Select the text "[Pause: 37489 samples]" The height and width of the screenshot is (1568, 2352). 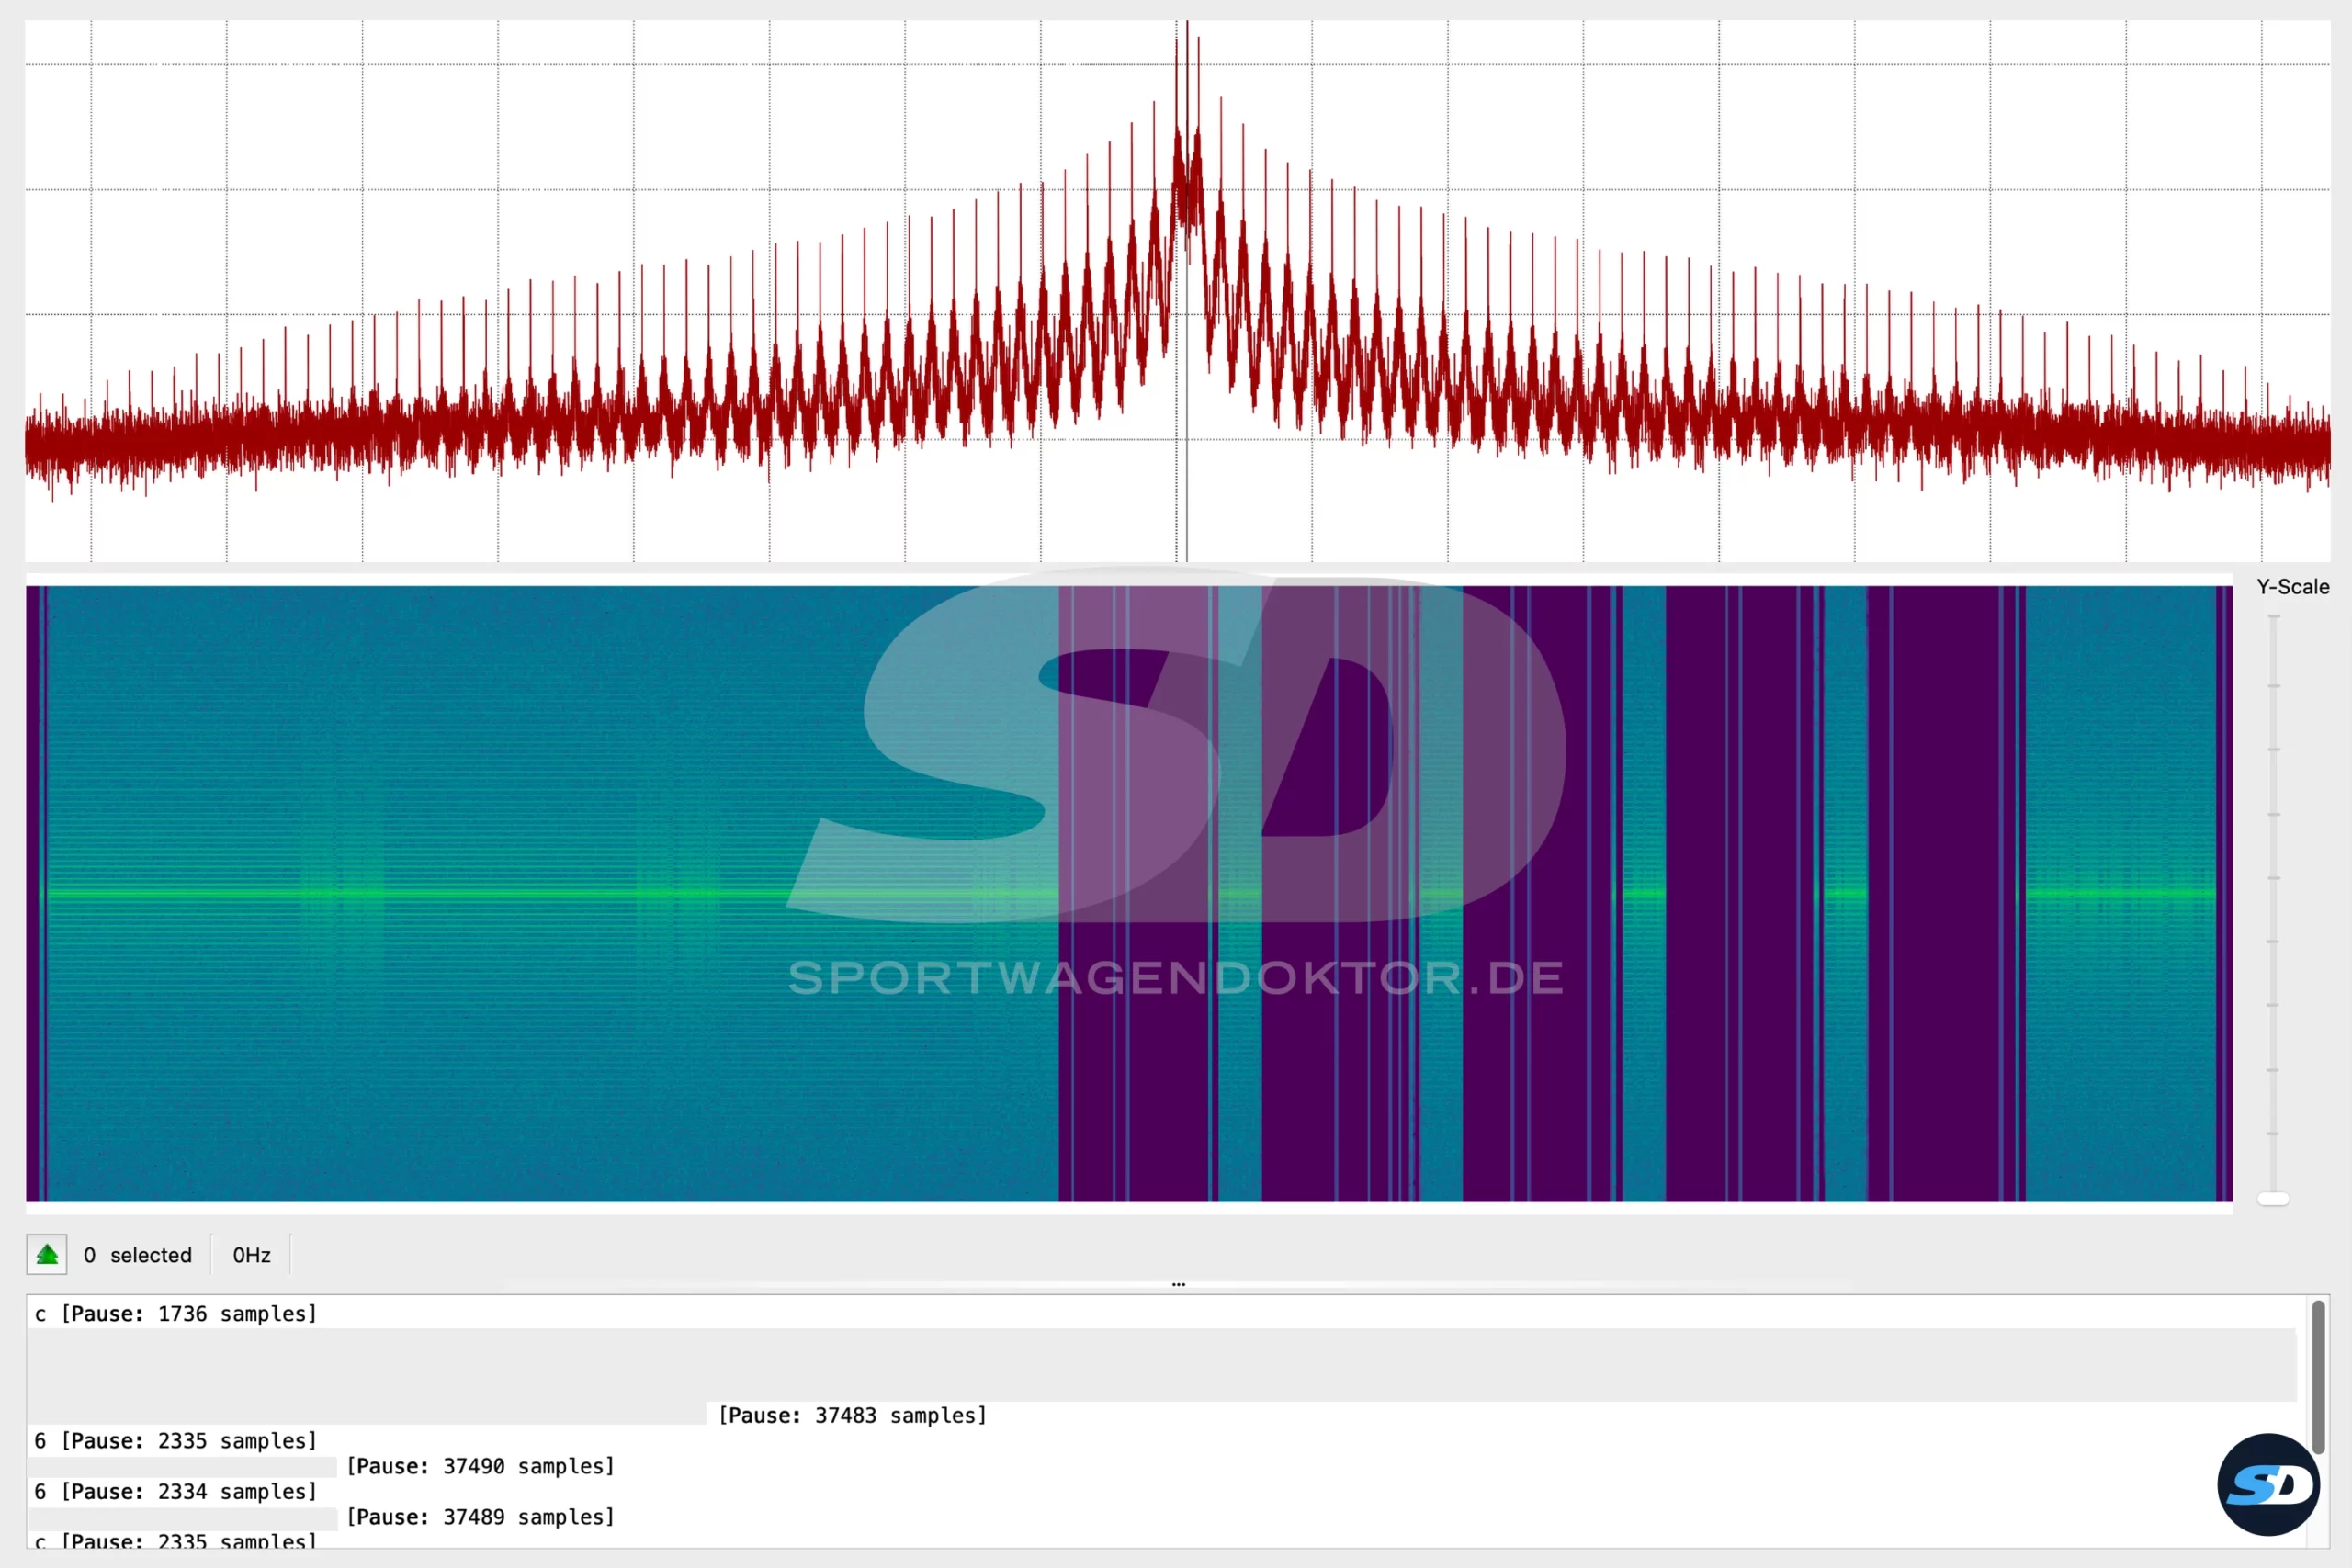[480, 1518]
